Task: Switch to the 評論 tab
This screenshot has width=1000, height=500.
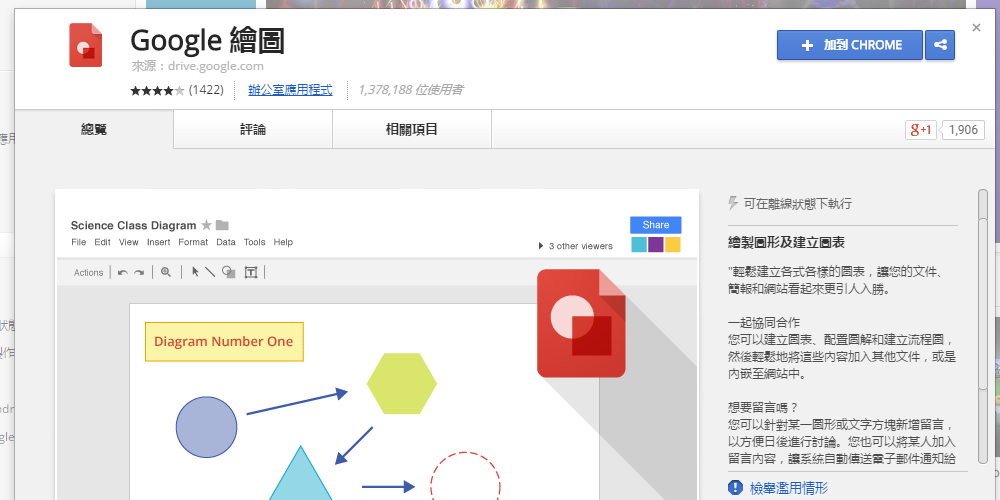Action: [x=253, y=129]
